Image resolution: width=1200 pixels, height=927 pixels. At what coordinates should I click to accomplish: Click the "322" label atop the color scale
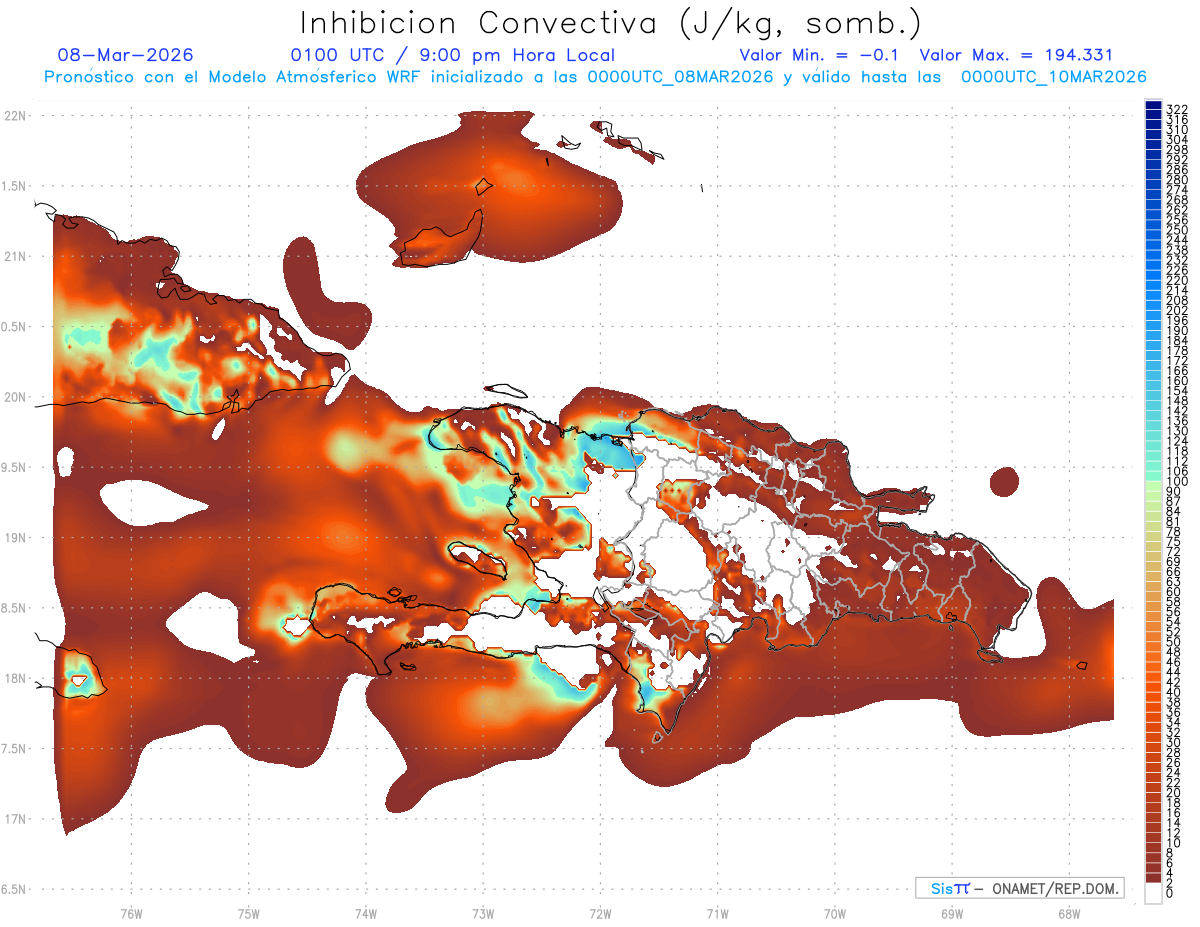coord(1176,109)
